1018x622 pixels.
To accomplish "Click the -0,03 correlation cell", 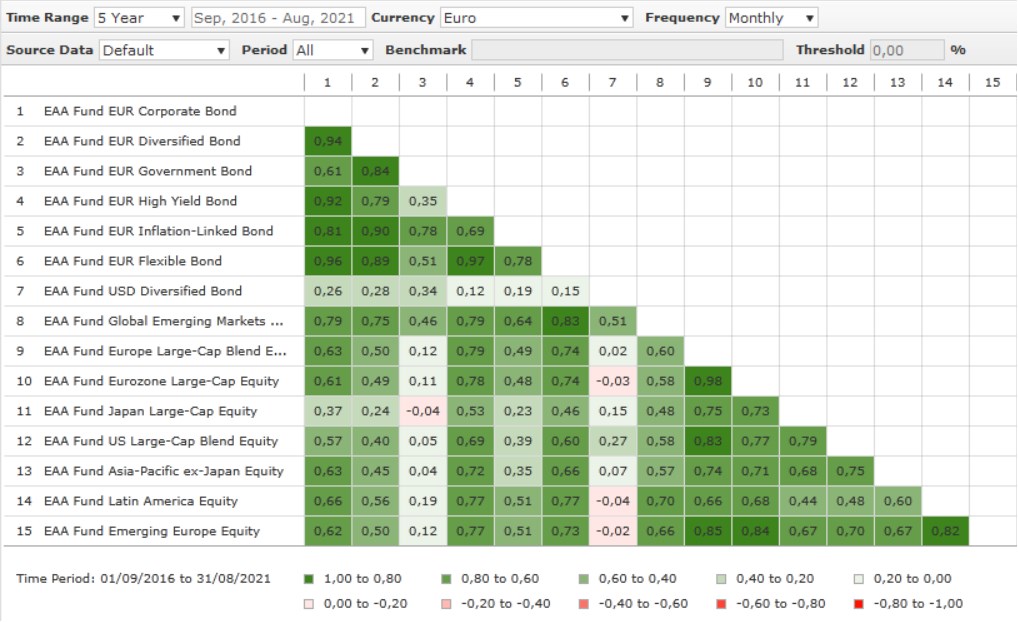I will [613, 381].
